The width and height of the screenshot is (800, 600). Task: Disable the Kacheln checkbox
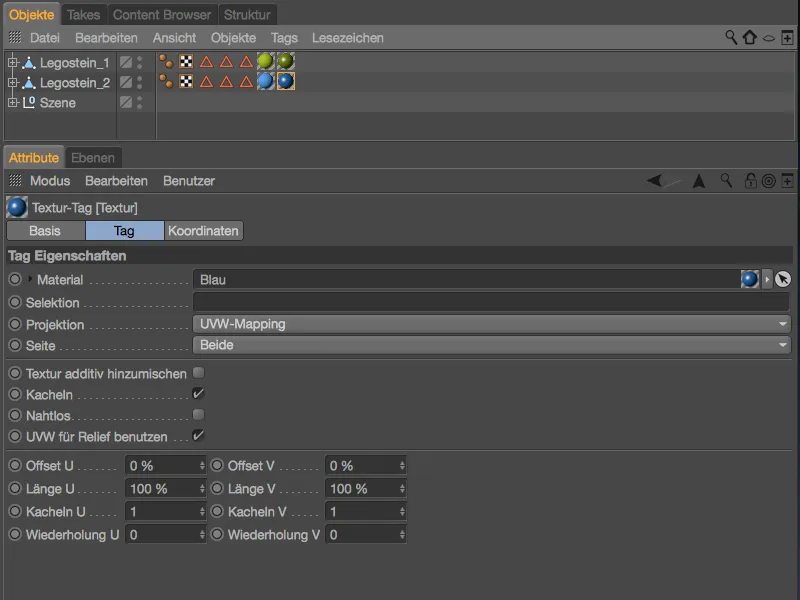pos(198,394)
